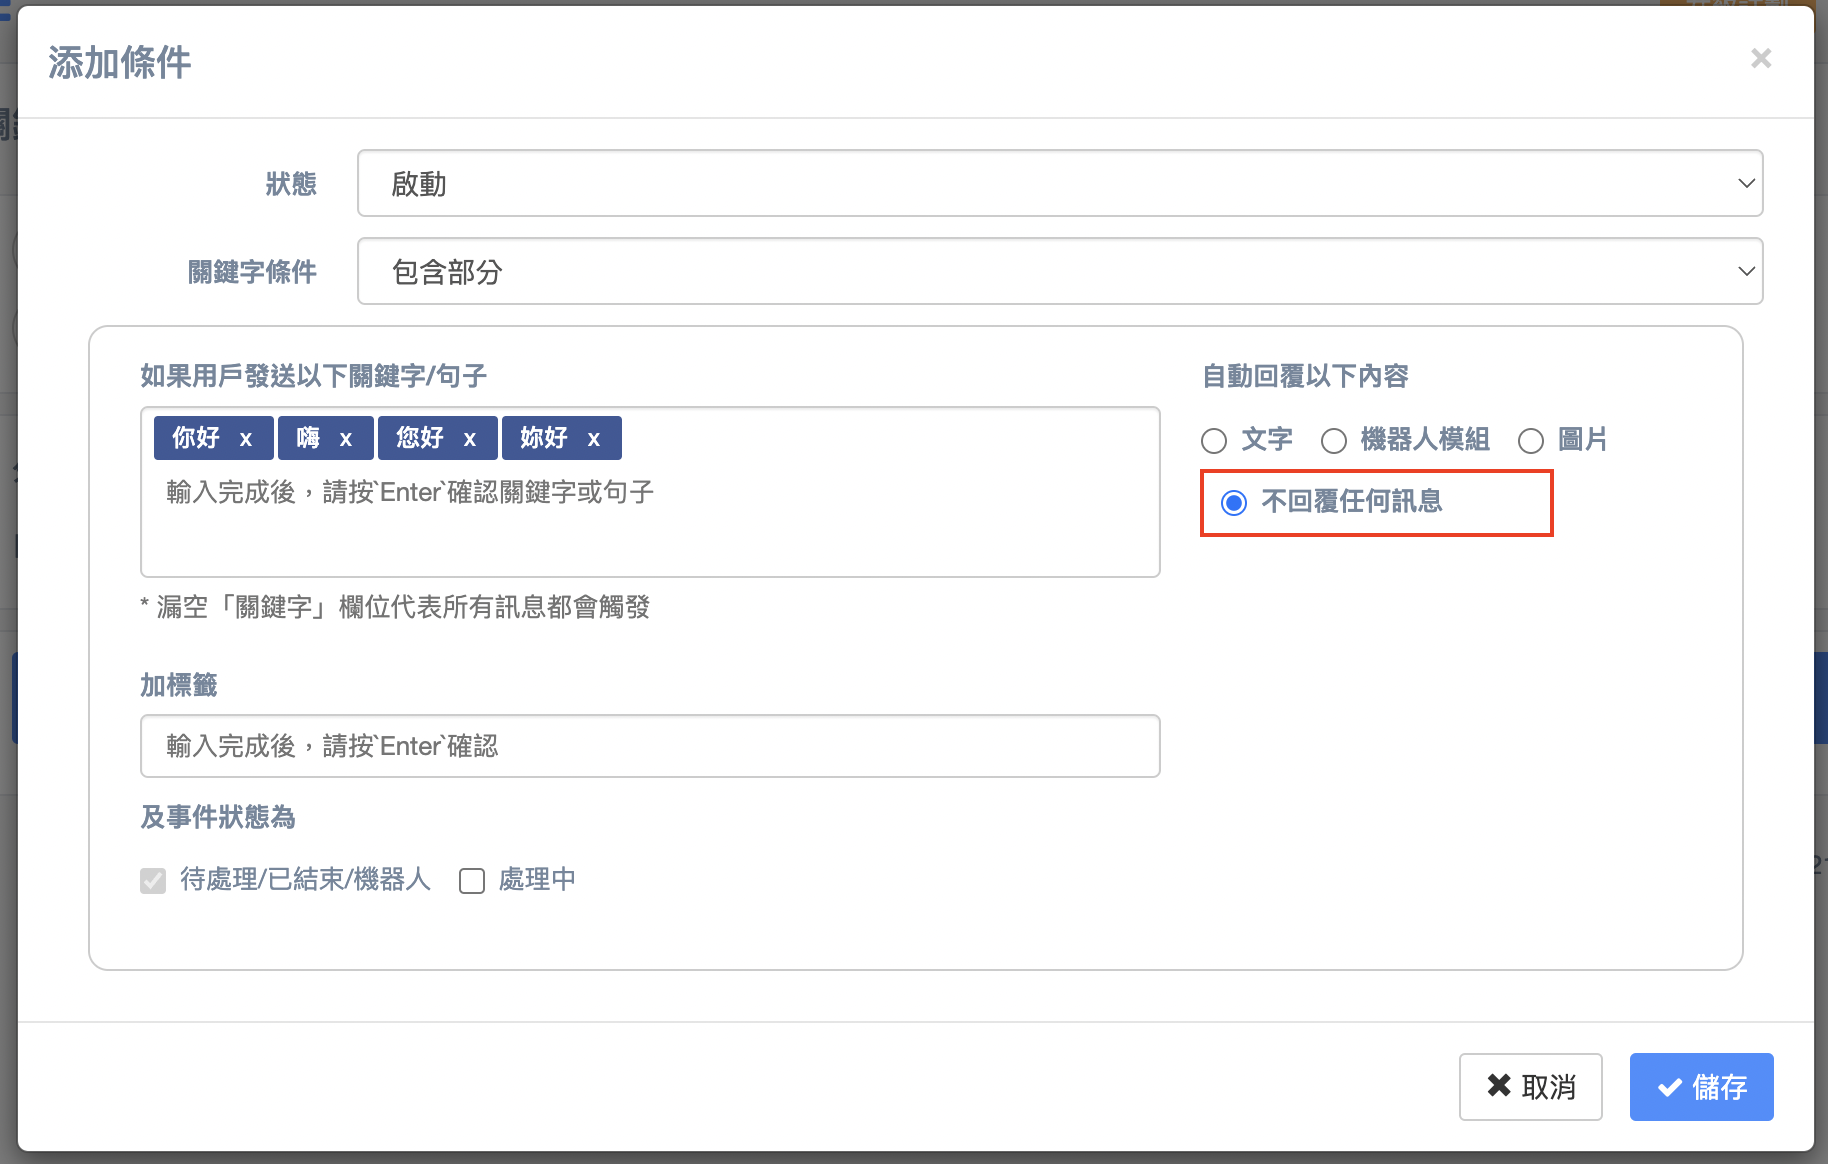Close the 添加條件 dialog with X
1828x1164 pixels.
pyautogui.click(x=1761, y=59)
